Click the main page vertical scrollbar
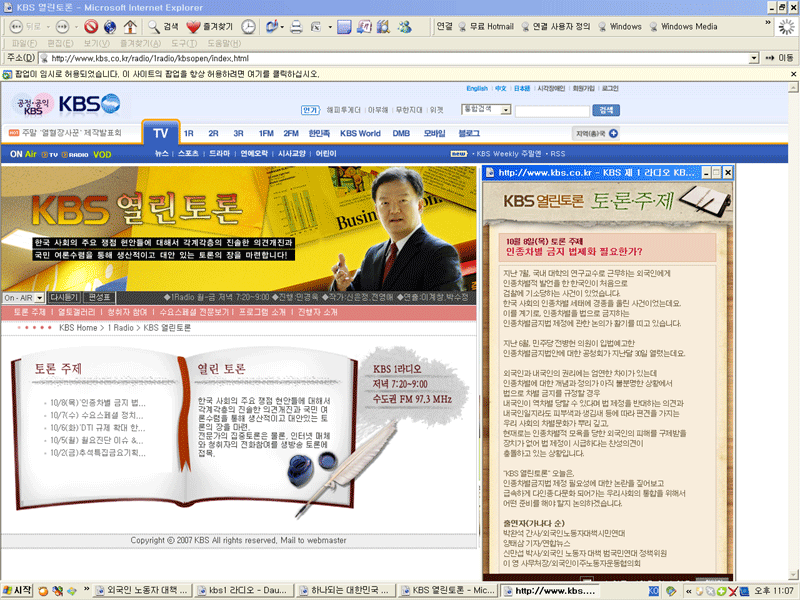Image resolution: width=800 pixels, height=600 pixels. [x=793, y=329]
